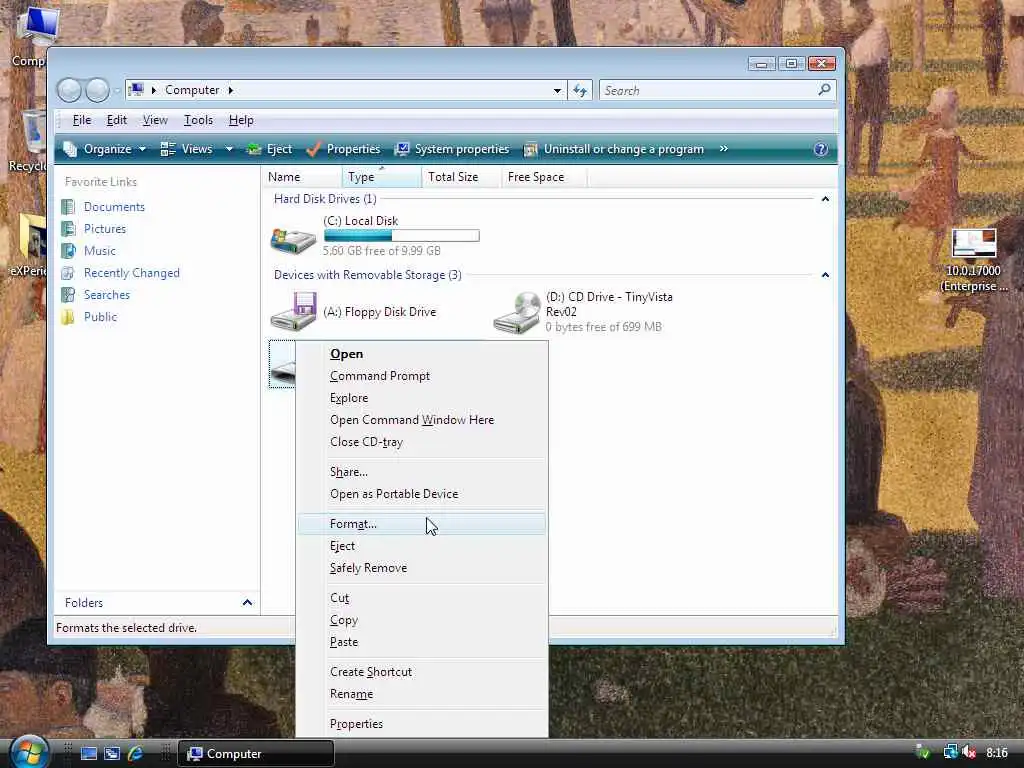The width and height of the screenshot is (1024, 768).
Task: Open Public folder in Favorite Links
Action: coord(100,317)
